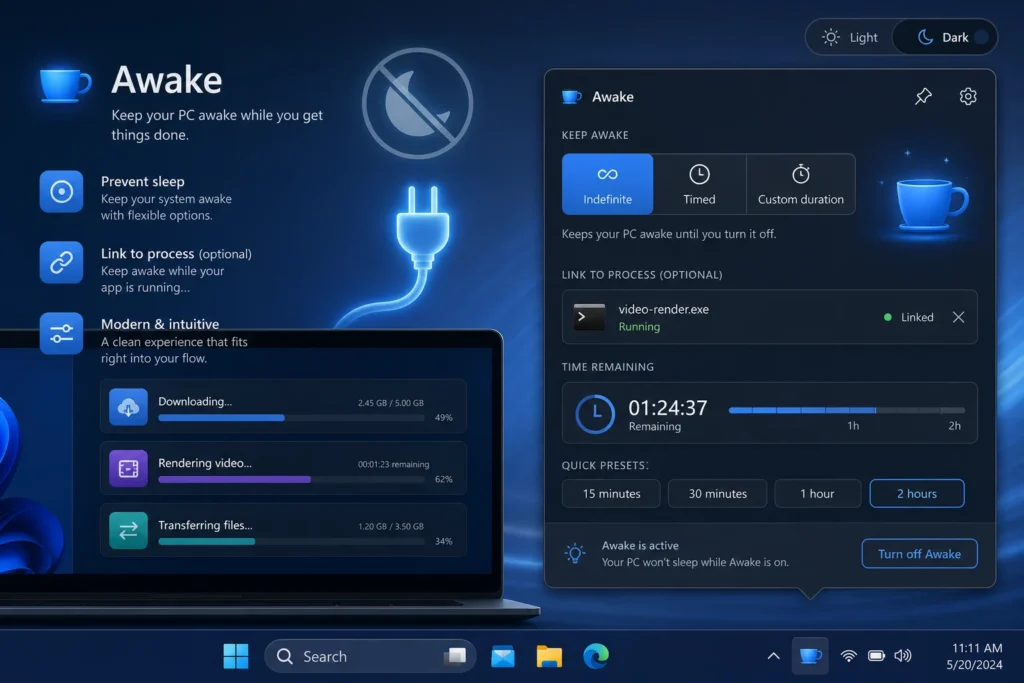1024x683 pixels.
Task: Click the 34% transfer percentage
Action: [x=443, y=541]
